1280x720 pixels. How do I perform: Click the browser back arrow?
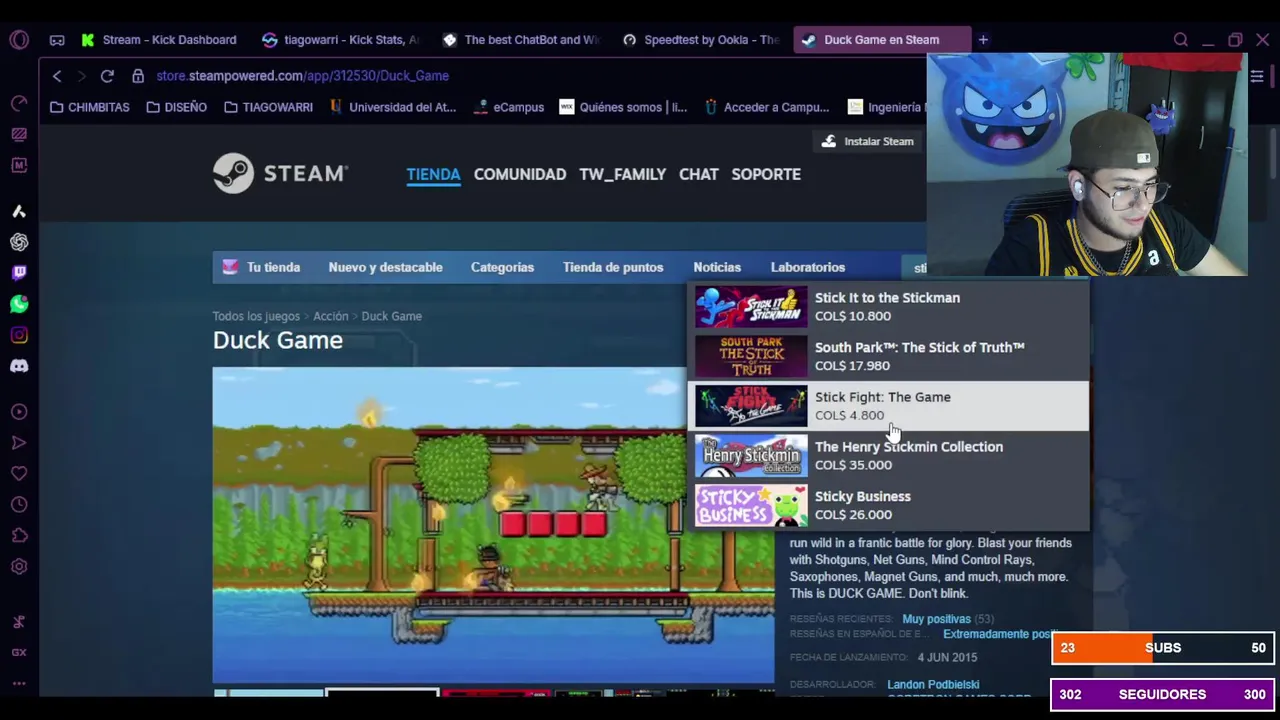pyautogui.click(x=57, y=76)
